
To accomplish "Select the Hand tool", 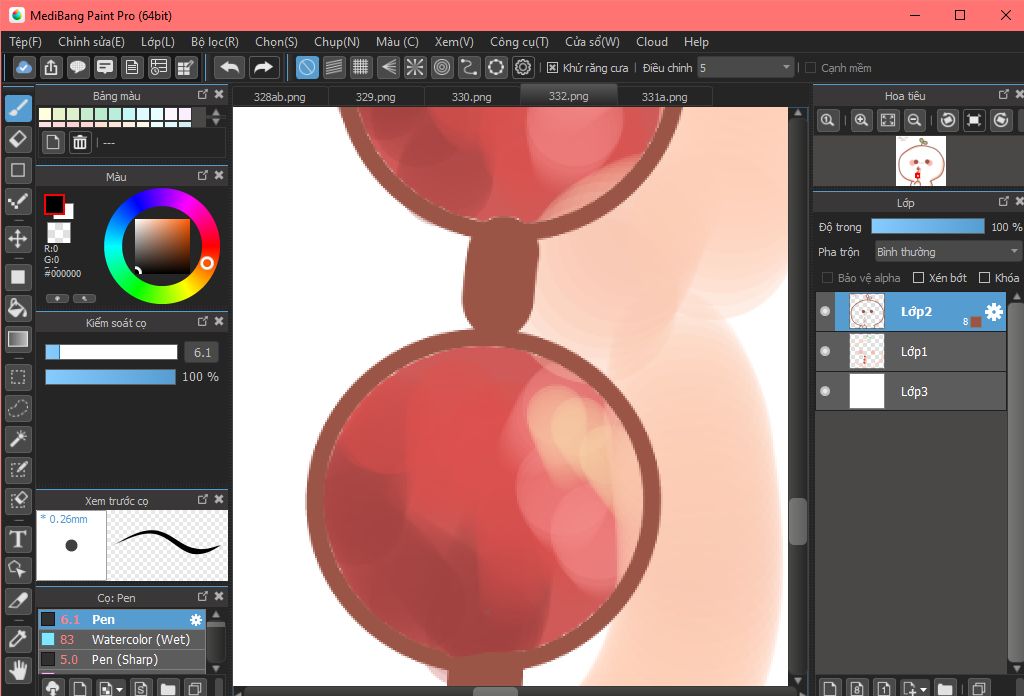I will tap(18, 669).
